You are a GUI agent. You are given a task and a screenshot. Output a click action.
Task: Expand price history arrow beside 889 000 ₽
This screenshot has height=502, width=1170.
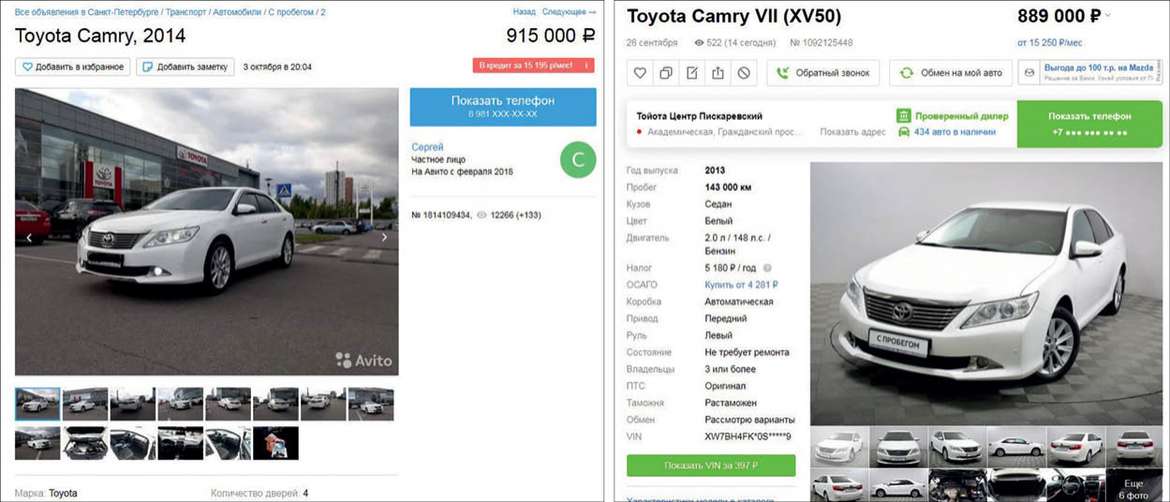[x=1107, y=16]
